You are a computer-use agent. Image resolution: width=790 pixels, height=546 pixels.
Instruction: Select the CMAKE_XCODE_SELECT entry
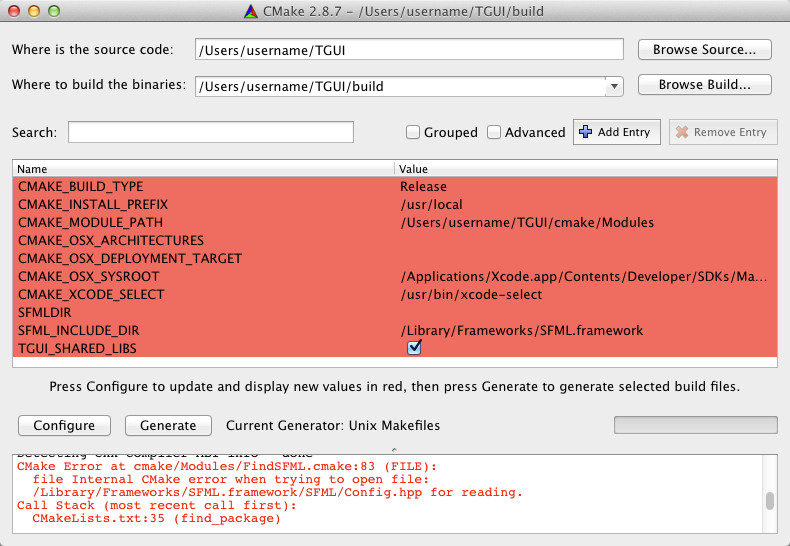coord(91,294)
